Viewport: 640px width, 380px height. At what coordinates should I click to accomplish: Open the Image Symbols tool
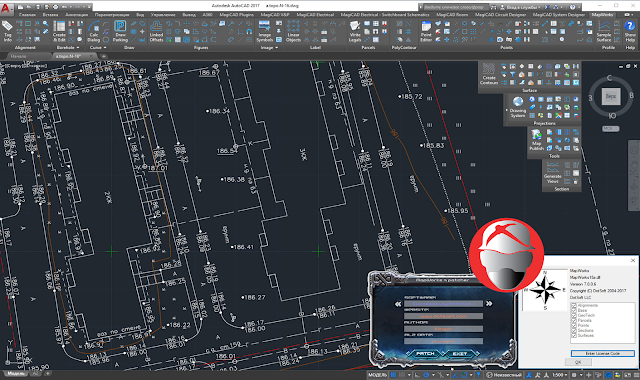point(264,31)
